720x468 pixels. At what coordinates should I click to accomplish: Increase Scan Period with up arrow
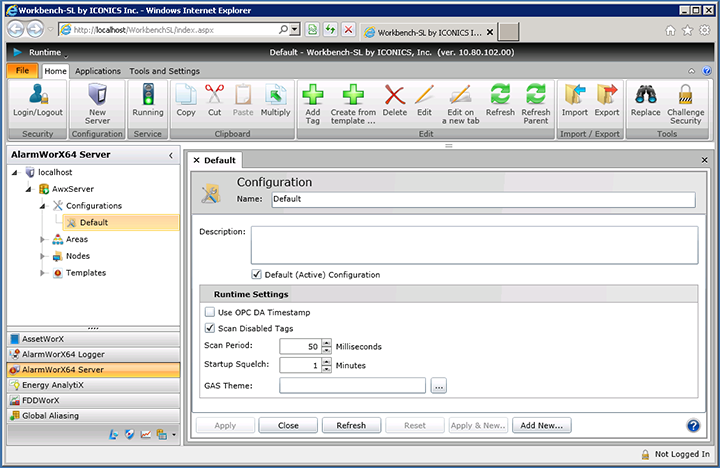click(x=326, y=342)
